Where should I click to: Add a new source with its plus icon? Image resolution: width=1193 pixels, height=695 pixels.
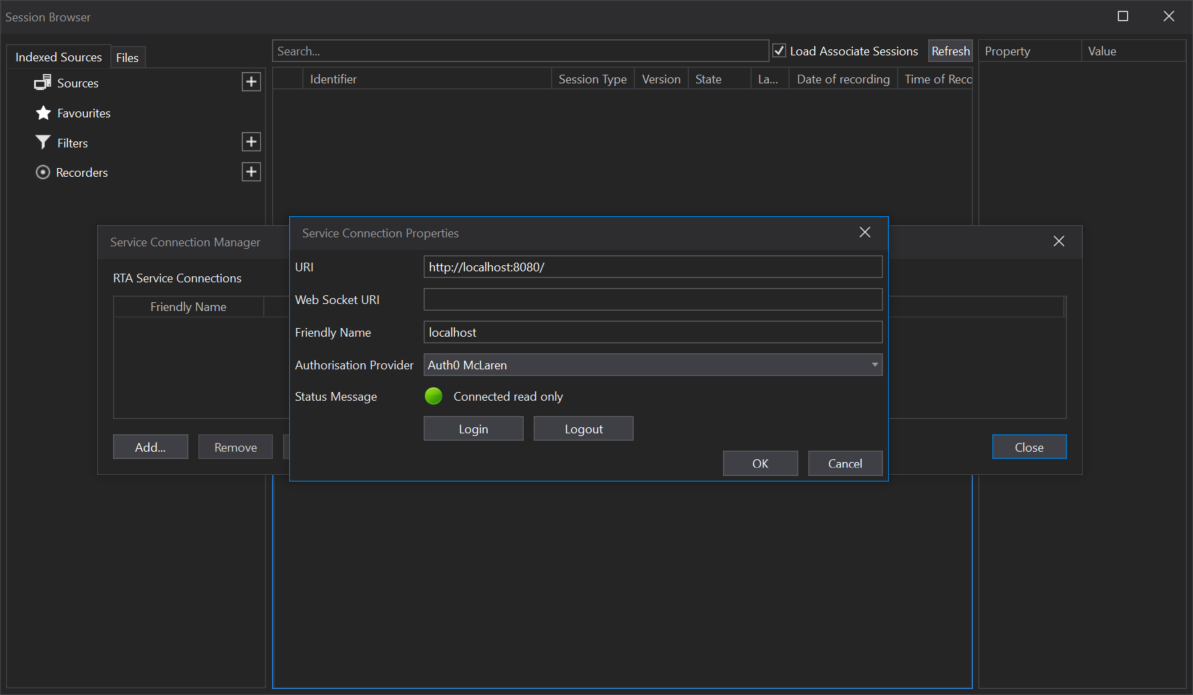(251, 81)
